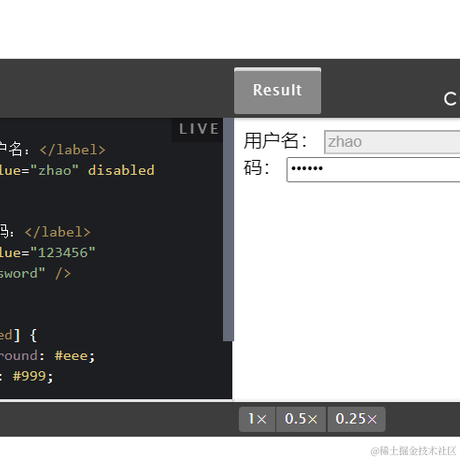Click the sword" /> closing tag line
Image resolution: width=460 pixels, height=460 pixels.
tap(35, 273)
